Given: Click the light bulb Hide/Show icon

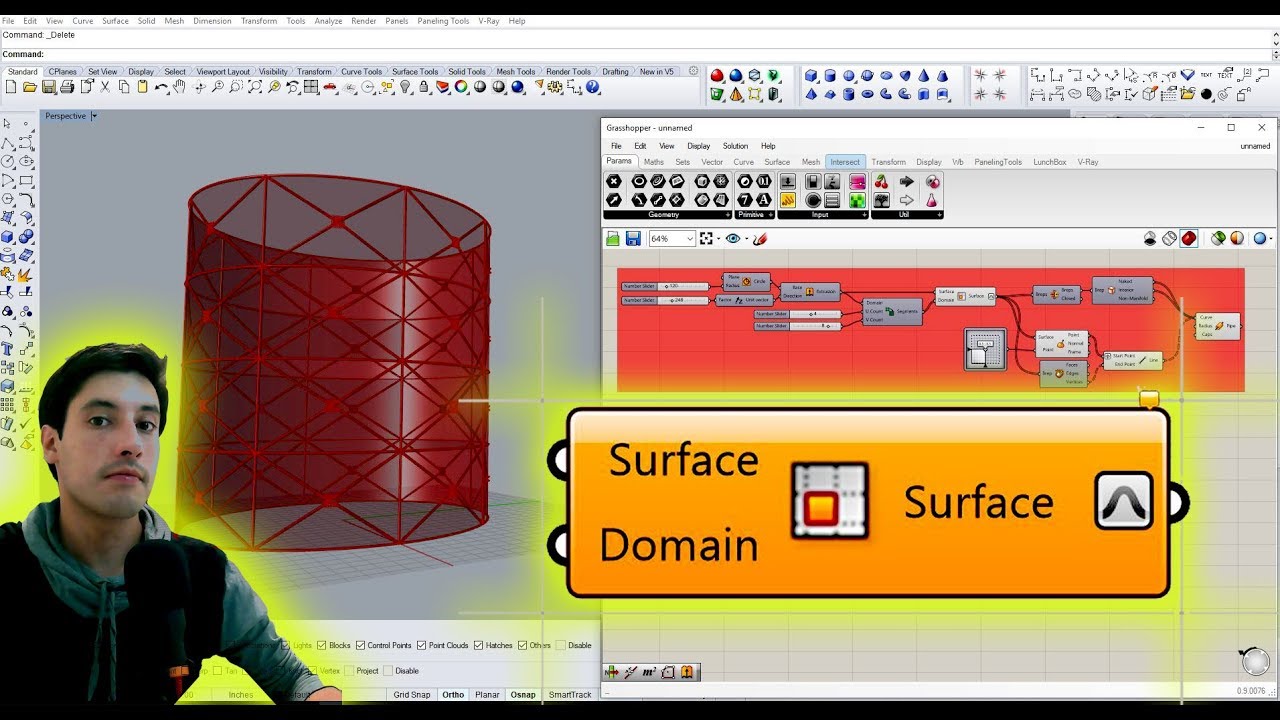Looking at the screenshot, I should coord(405,87).
